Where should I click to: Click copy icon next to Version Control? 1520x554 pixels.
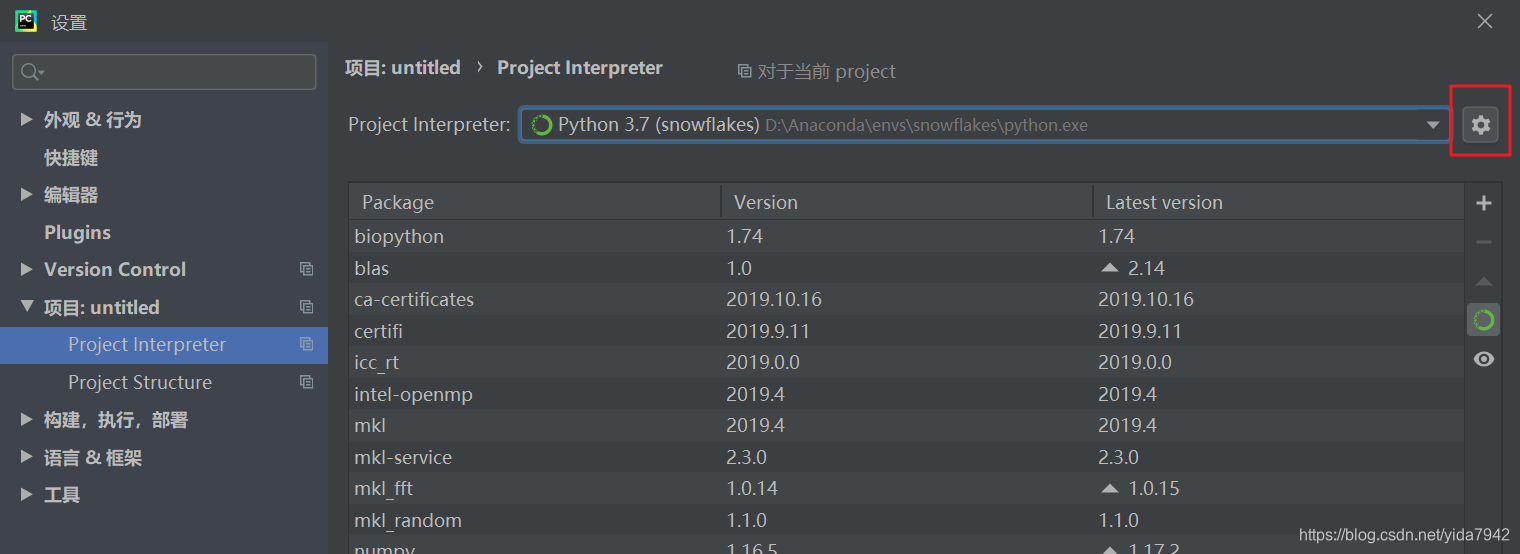306,269
